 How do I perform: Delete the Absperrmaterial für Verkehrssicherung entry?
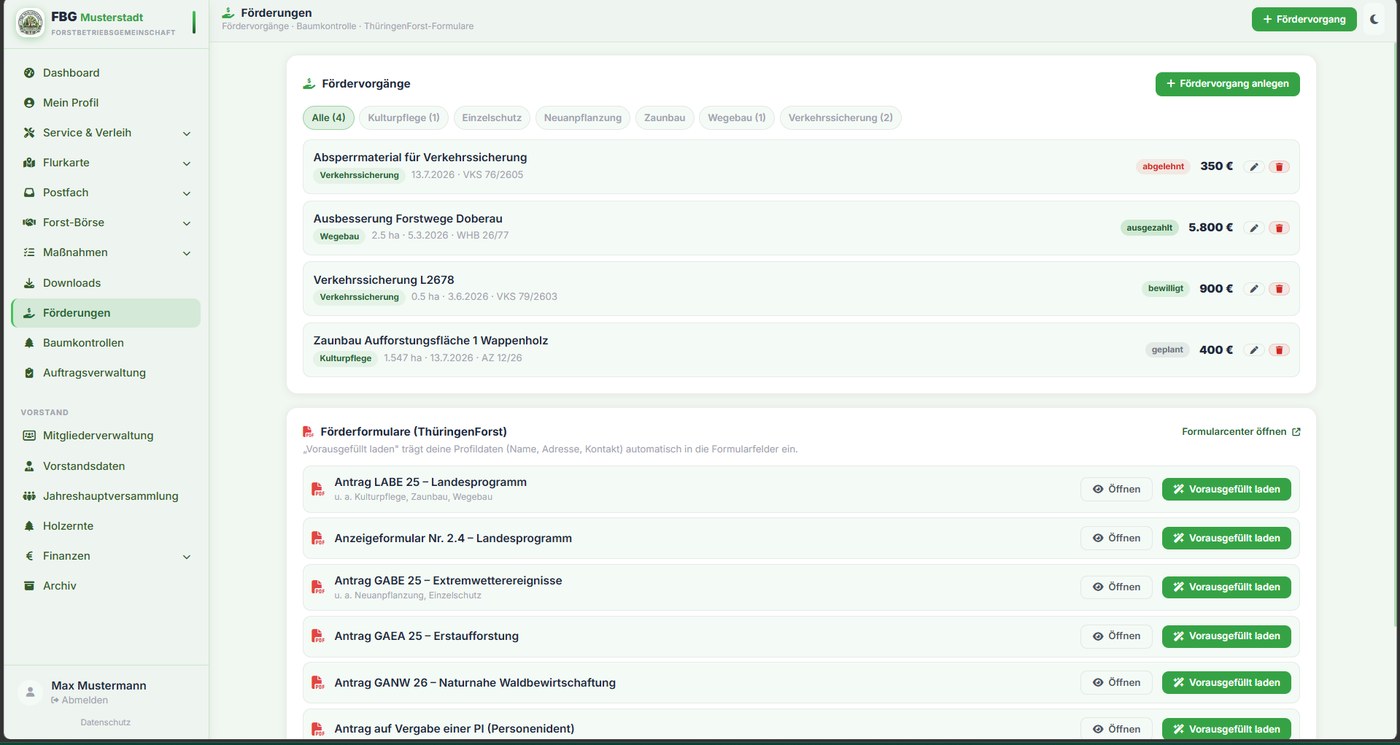pos(1279,167)
